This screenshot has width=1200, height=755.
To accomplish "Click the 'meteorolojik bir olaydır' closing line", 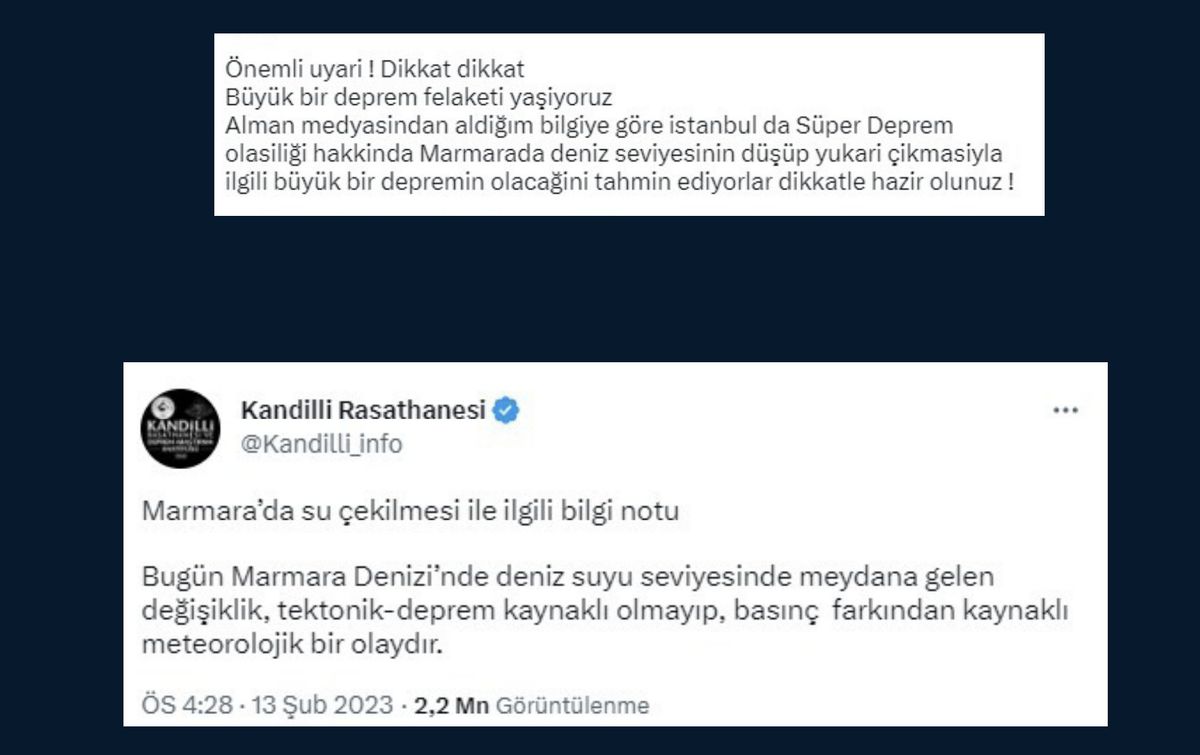I will pos(291,643).
